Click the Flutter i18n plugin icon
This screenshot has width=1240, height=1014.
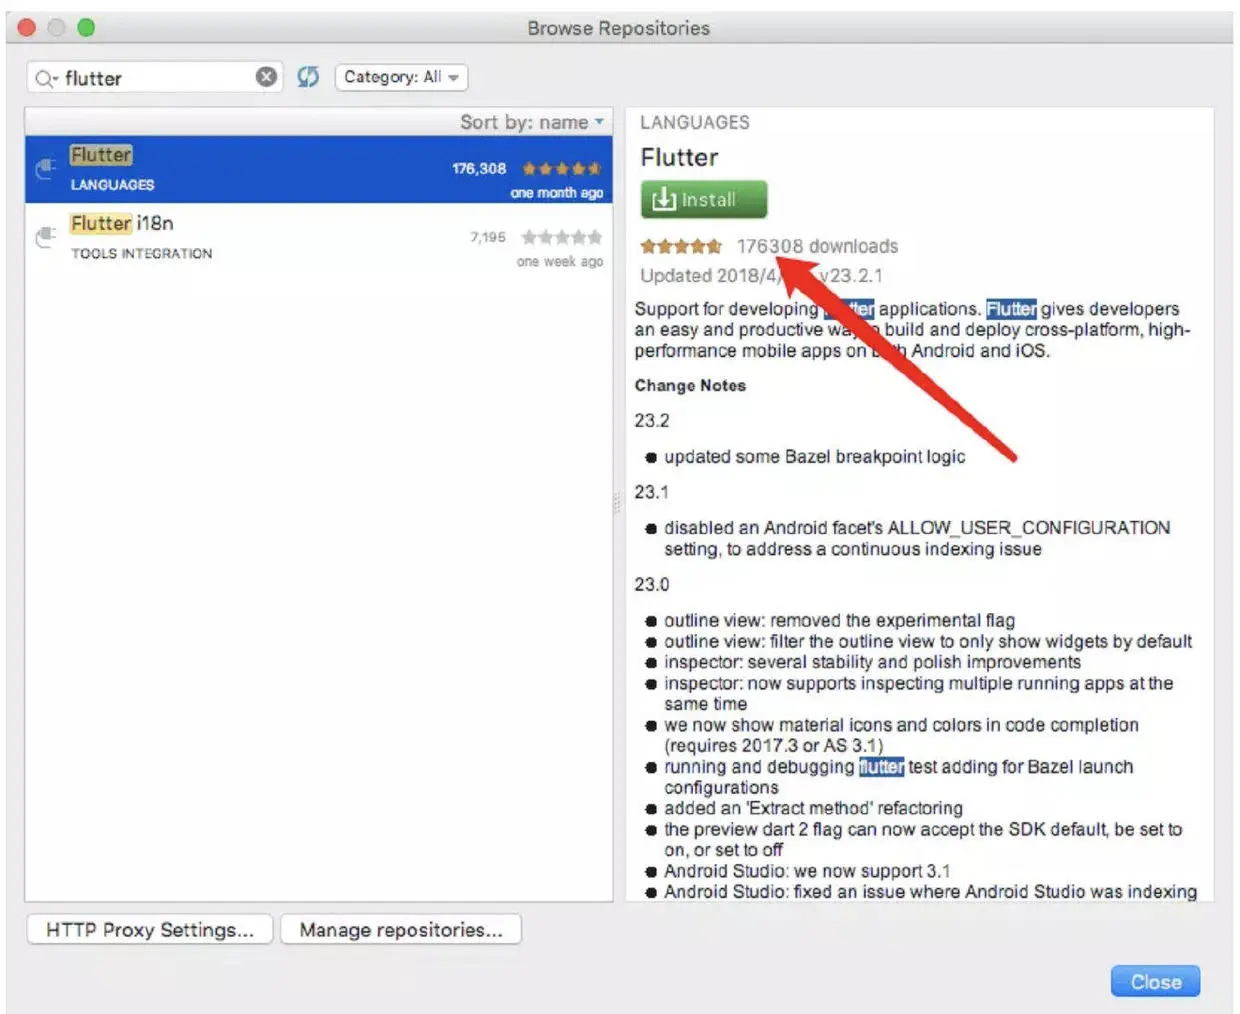coord(45,237)
